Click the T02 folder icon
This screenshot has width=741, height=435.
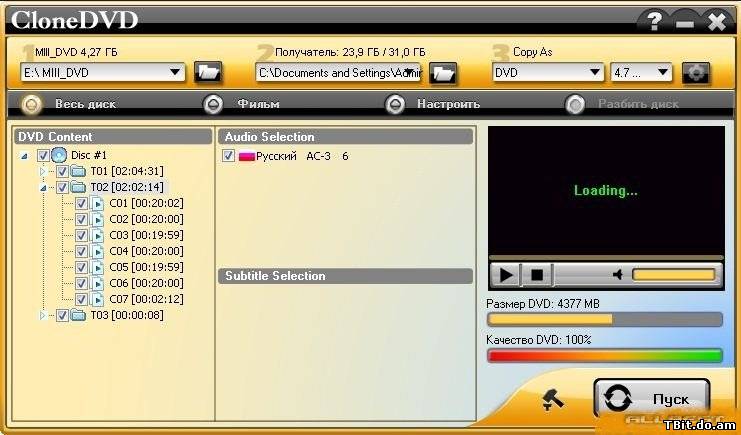tap(78, 187)
